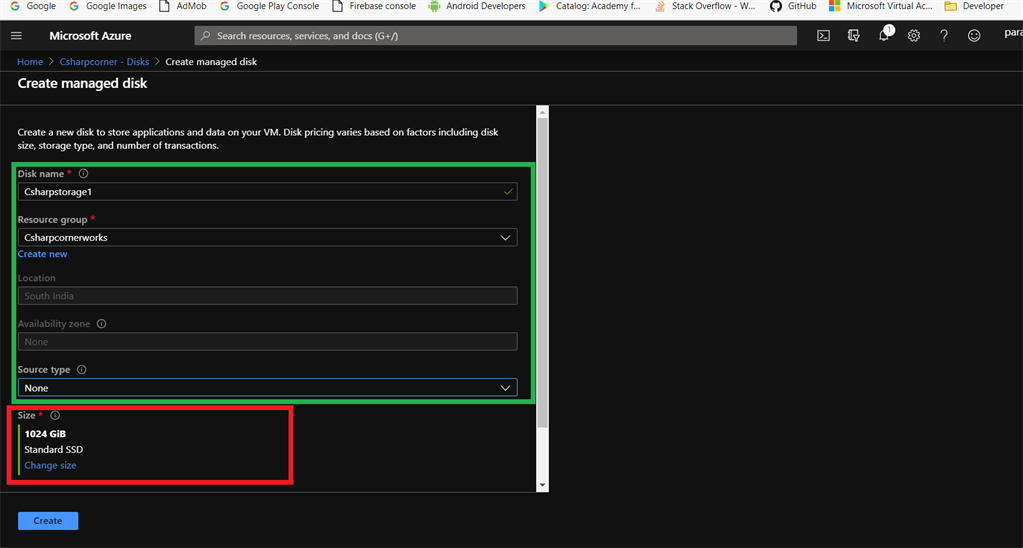Open Cloud Shell from the top bar
1023x548 pixels.
(x=823, y=36)
